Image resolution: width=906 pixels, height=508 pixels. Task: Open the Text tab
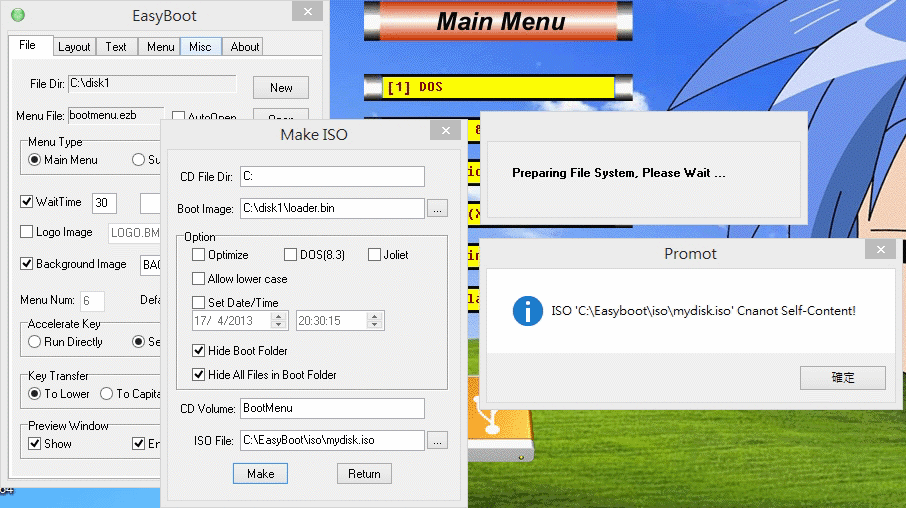coord(116,47)
